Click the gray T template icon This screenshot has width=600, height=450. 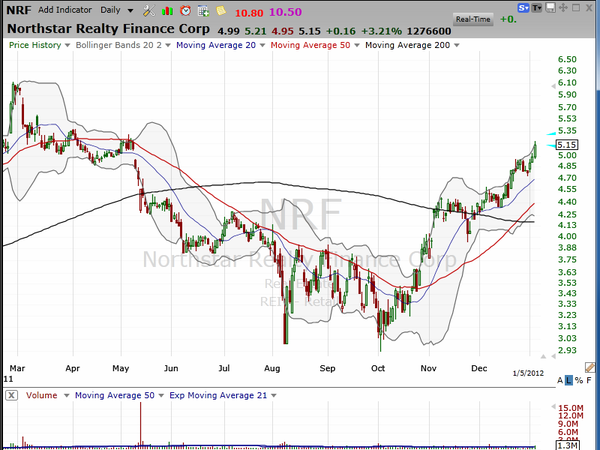coord(537,8)
